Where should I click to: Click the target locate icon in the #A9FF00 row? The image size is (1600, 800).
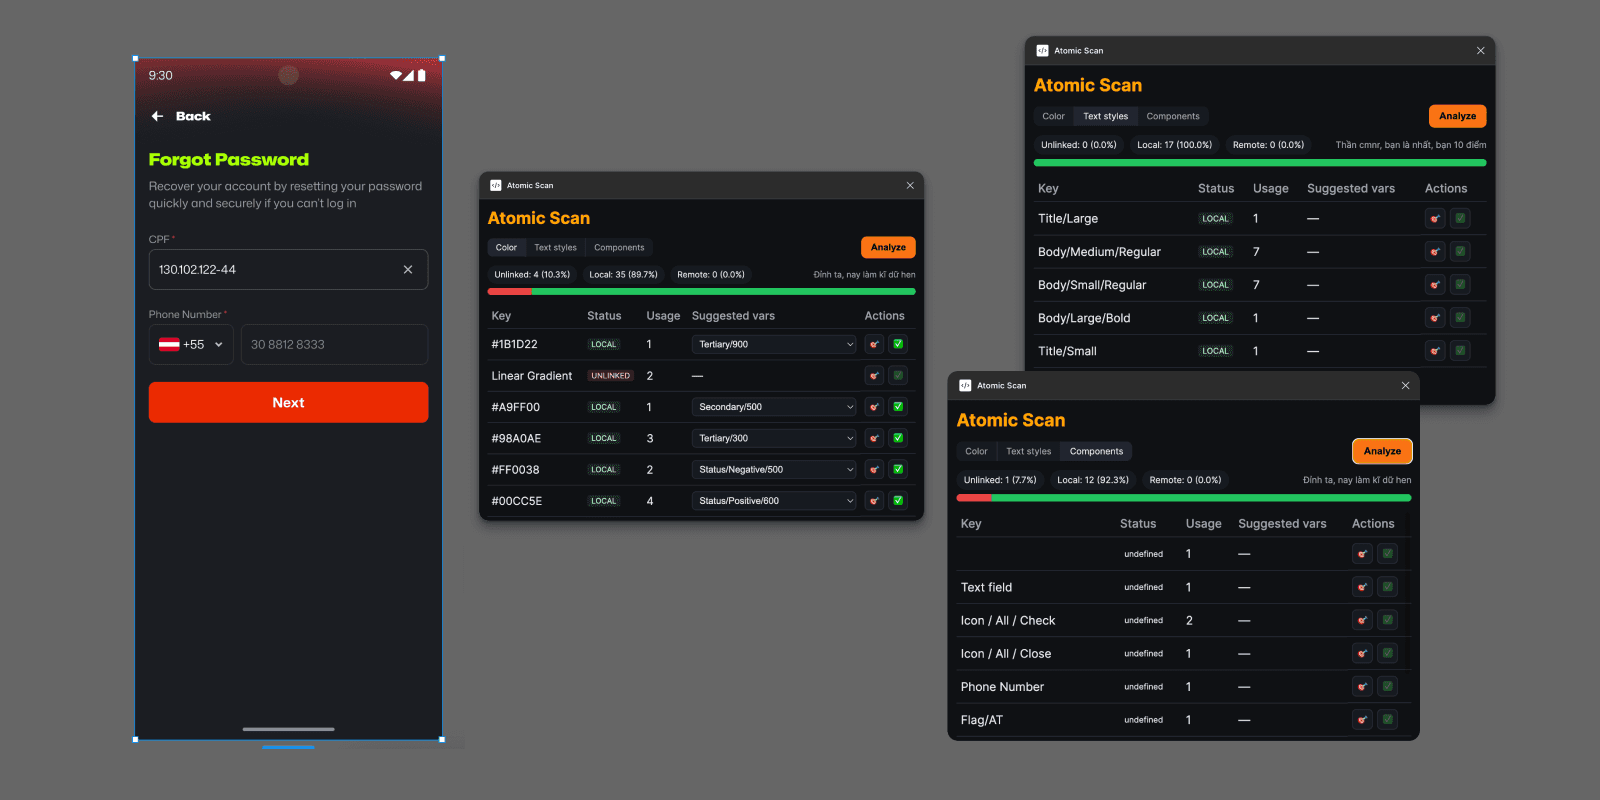874,407
